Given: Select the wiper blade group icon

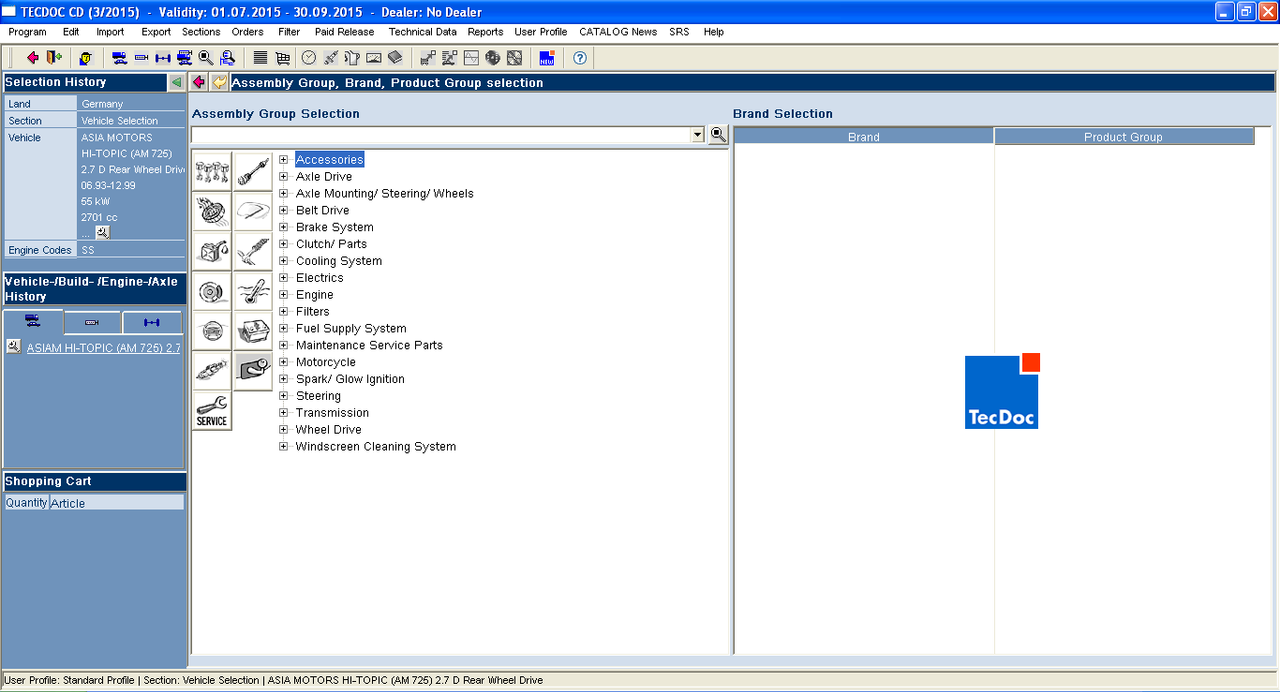Looking at the screenshot, I should pyautogui.click(x=253, y=211).
